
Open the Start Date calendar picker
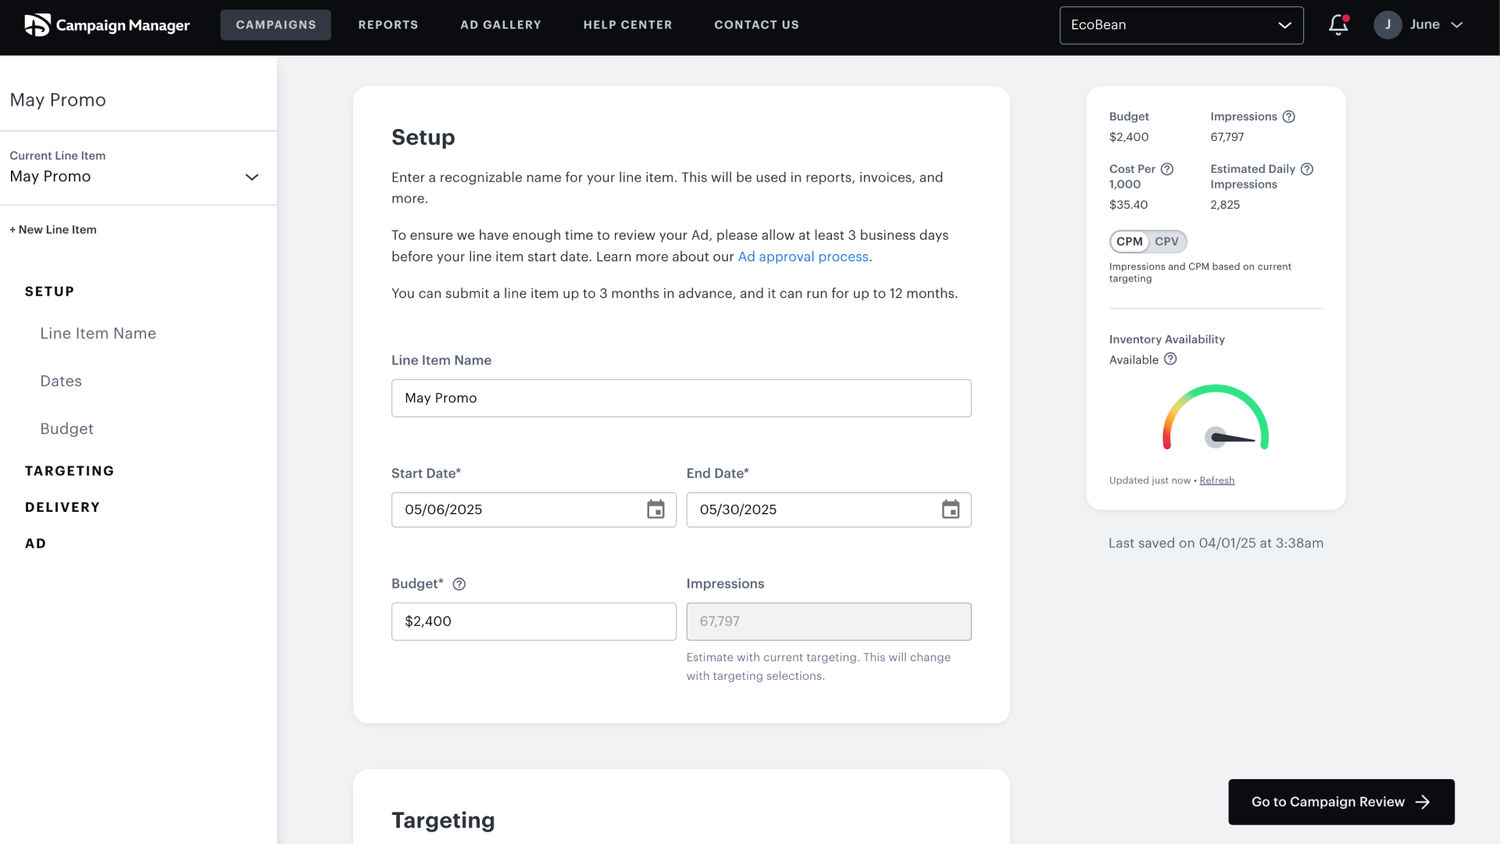click(656, 509)
